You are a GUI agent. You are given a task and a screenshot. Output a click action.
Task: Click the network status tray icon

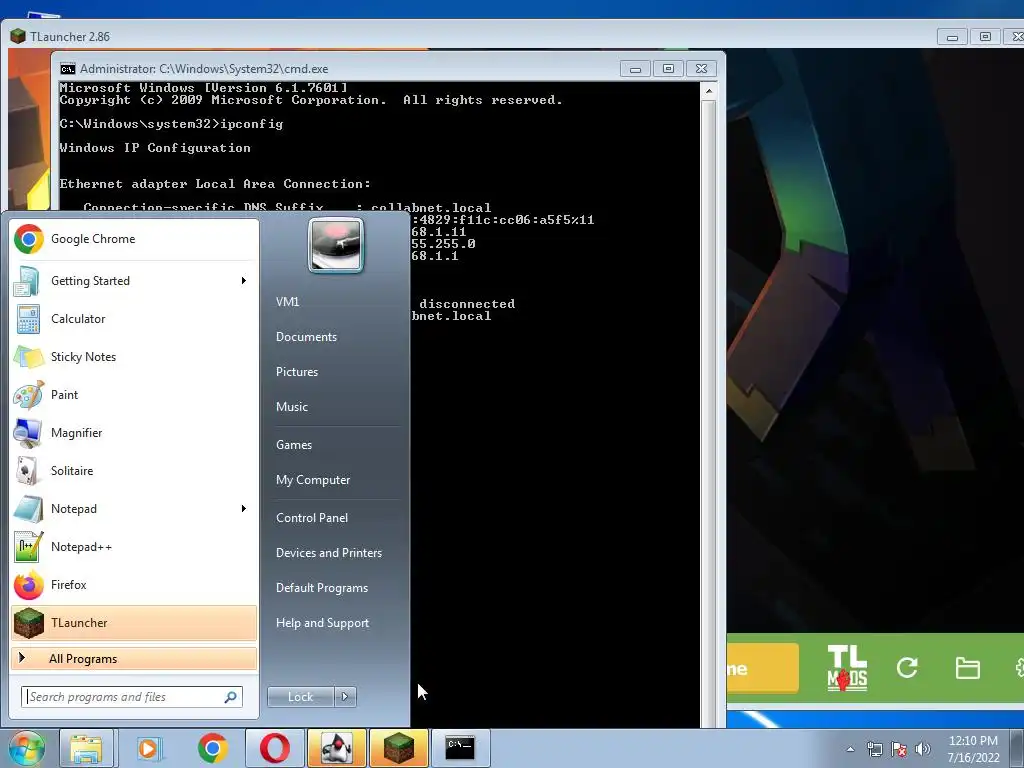(874, 749)
